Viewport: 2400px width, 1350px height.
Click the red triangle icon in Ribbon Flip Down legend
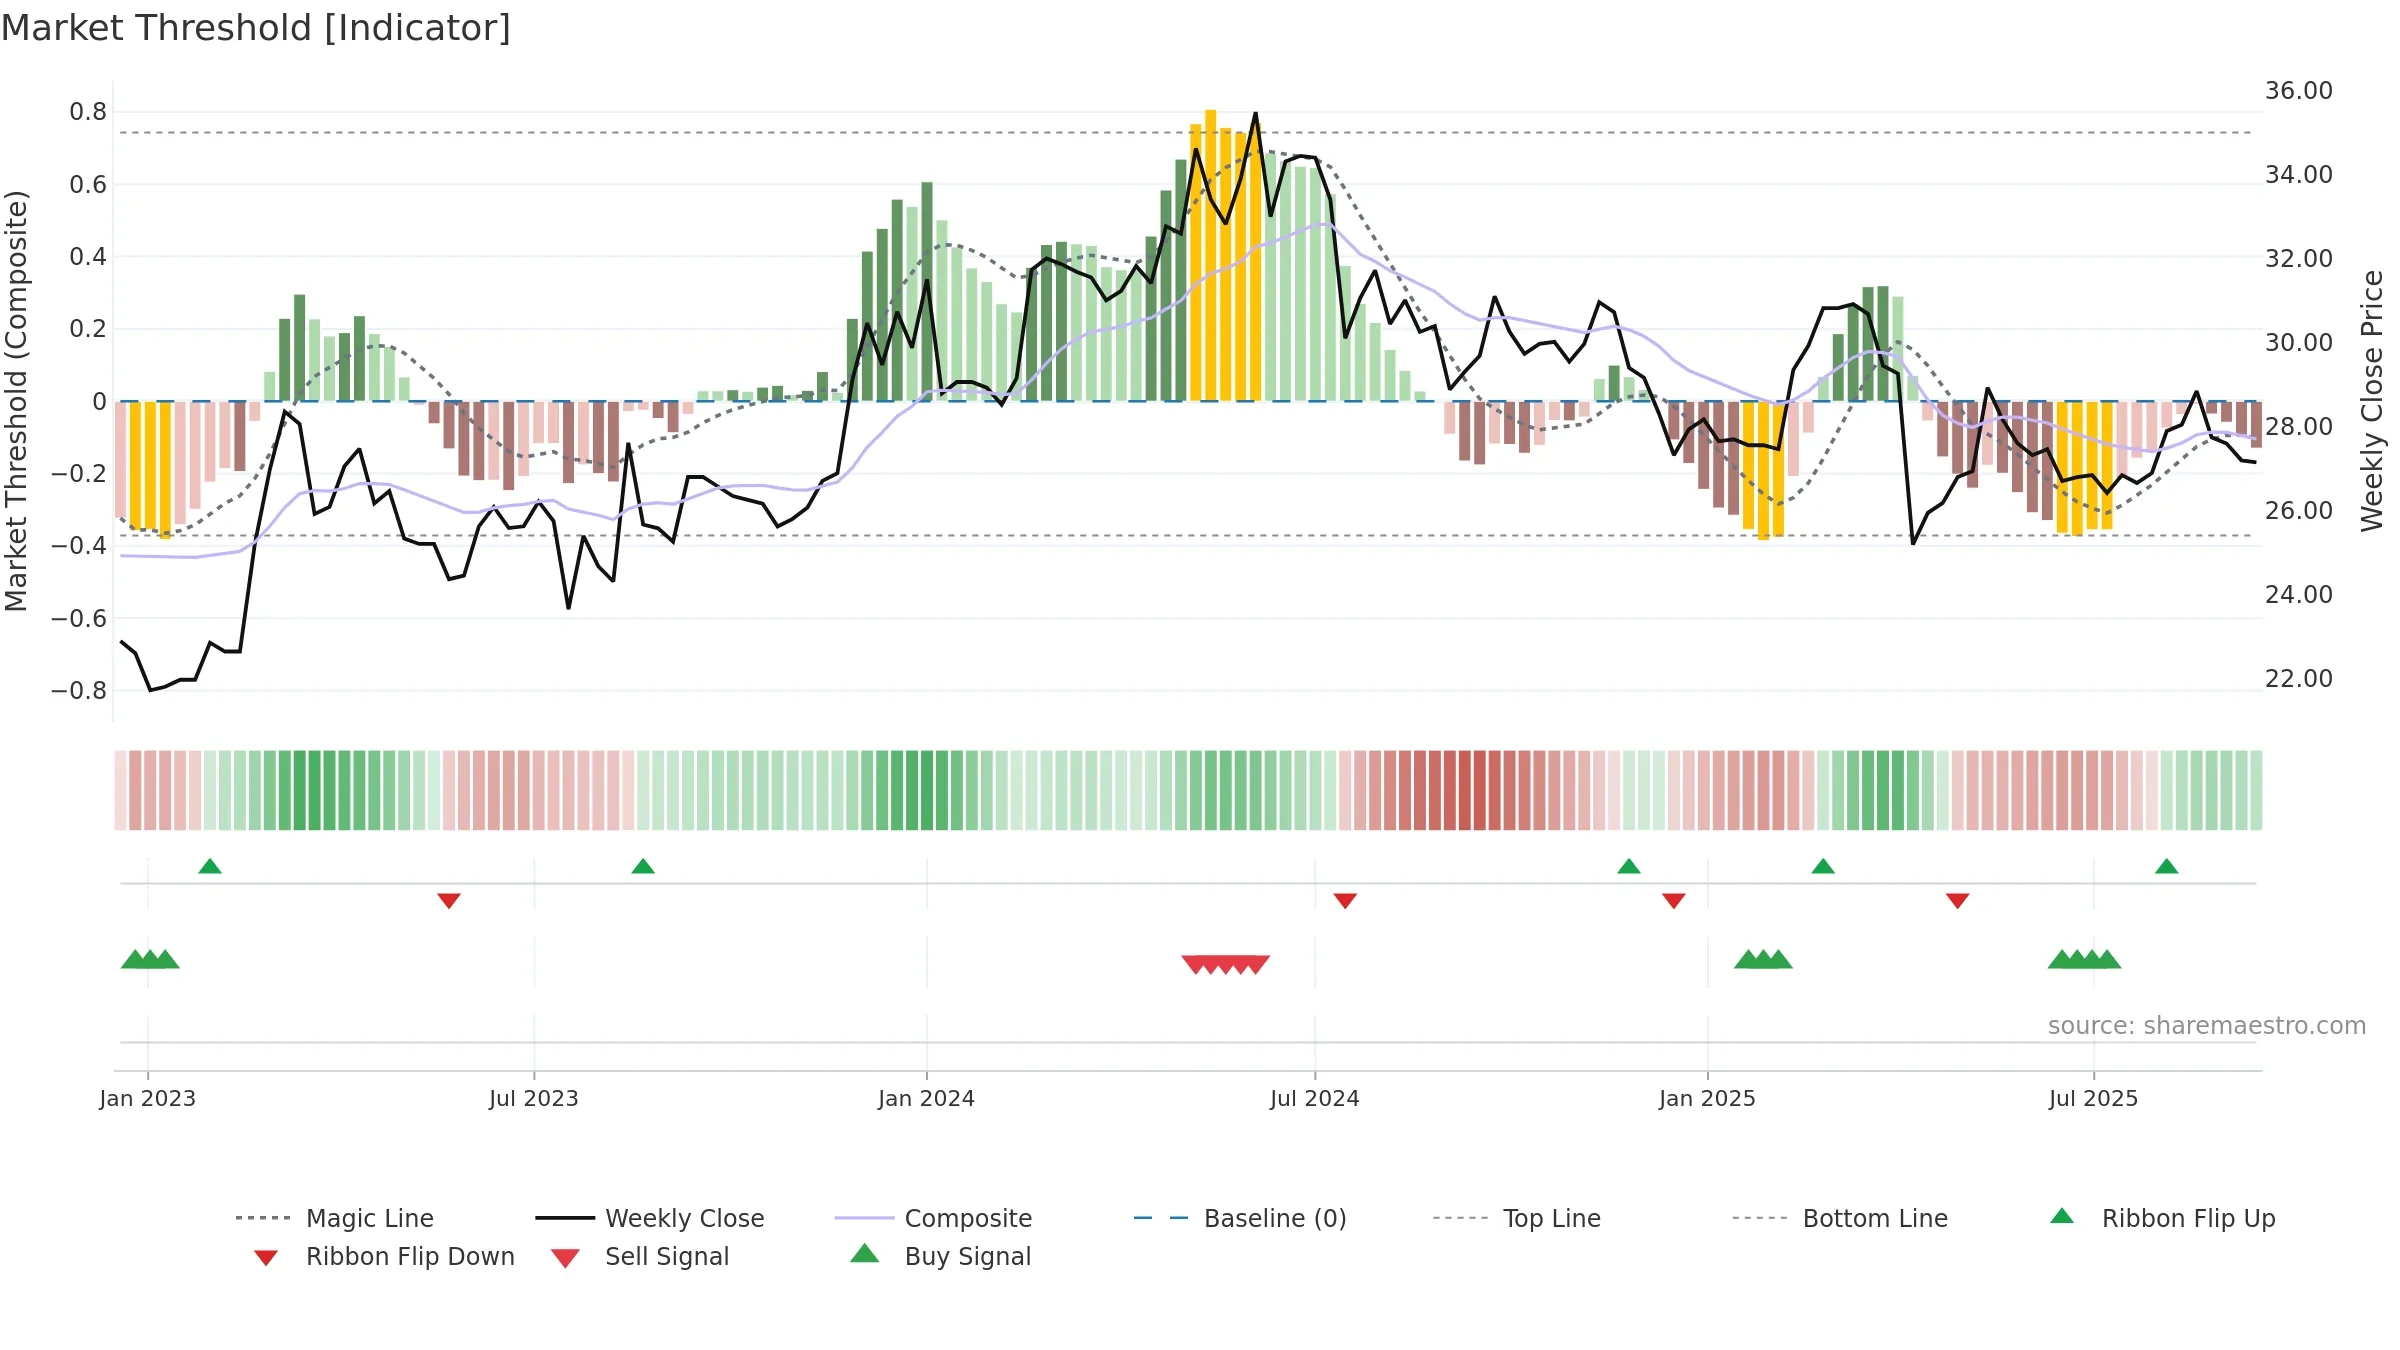pos(265,1258)
